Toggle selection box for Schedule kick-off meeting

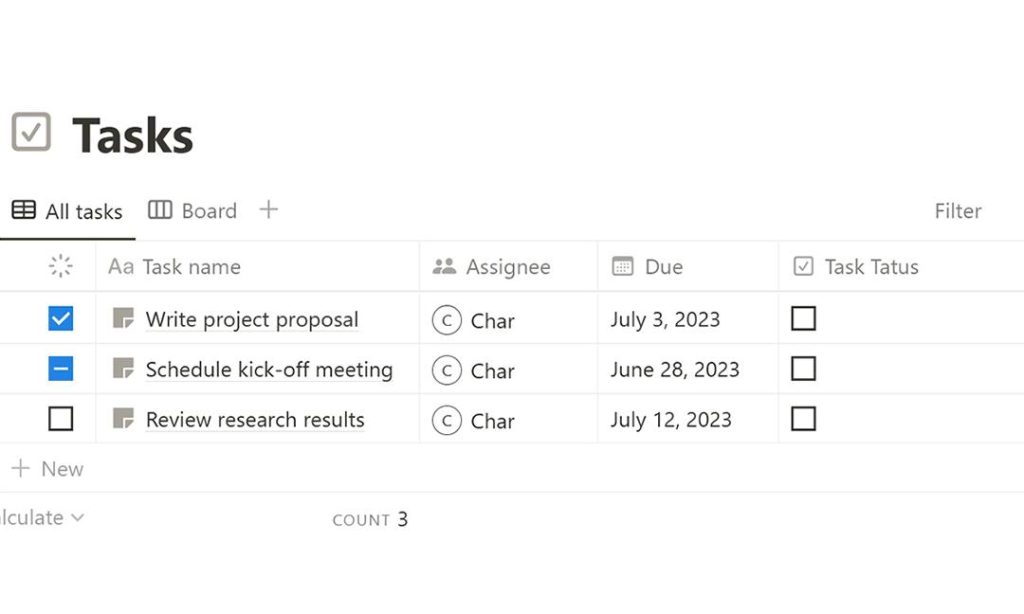[x=61, y=368]
